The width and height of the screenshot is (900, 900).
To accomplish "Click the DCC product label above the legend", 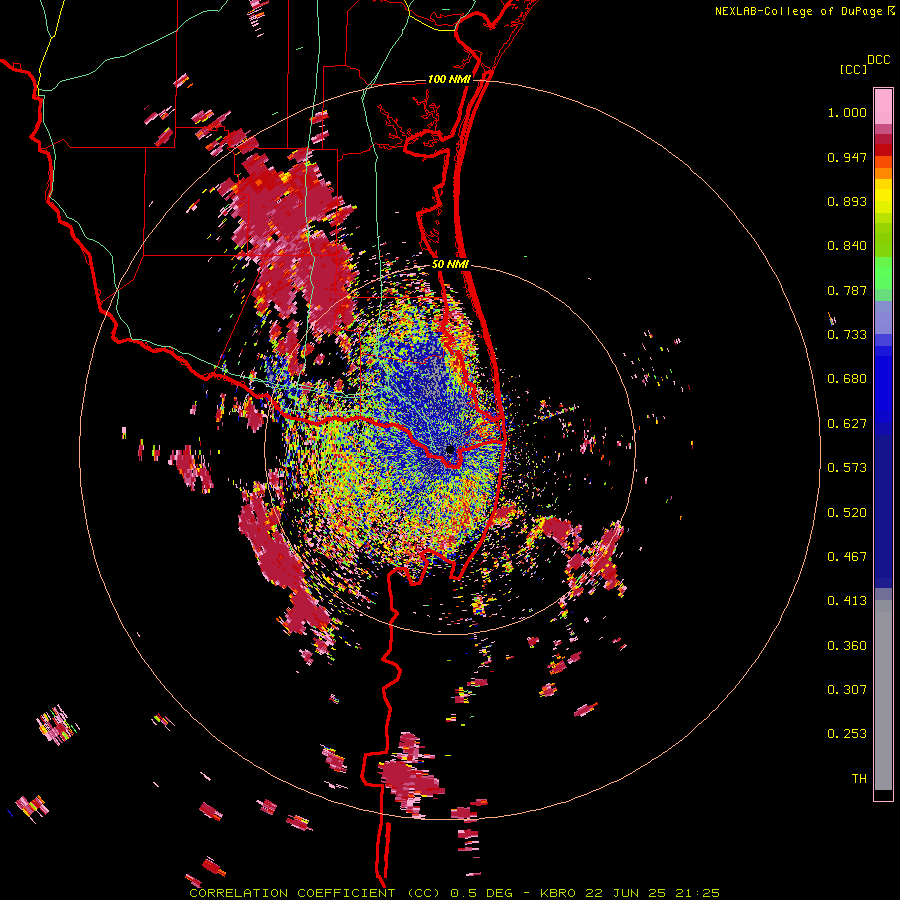I will (879, 60).
